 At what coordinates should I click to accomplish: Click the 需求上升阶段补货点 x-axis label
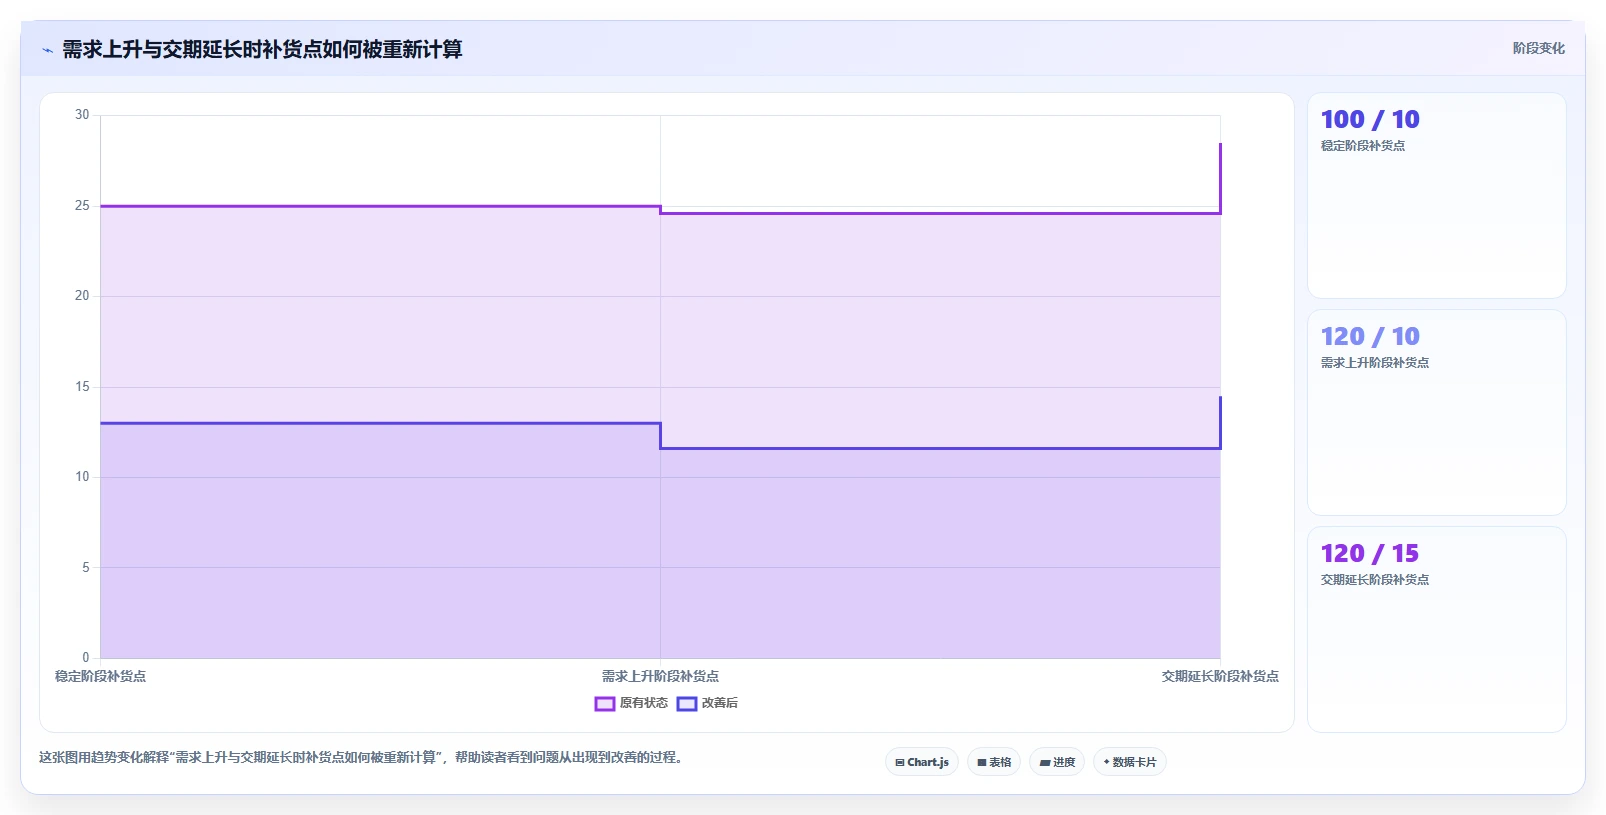point(660,677)
